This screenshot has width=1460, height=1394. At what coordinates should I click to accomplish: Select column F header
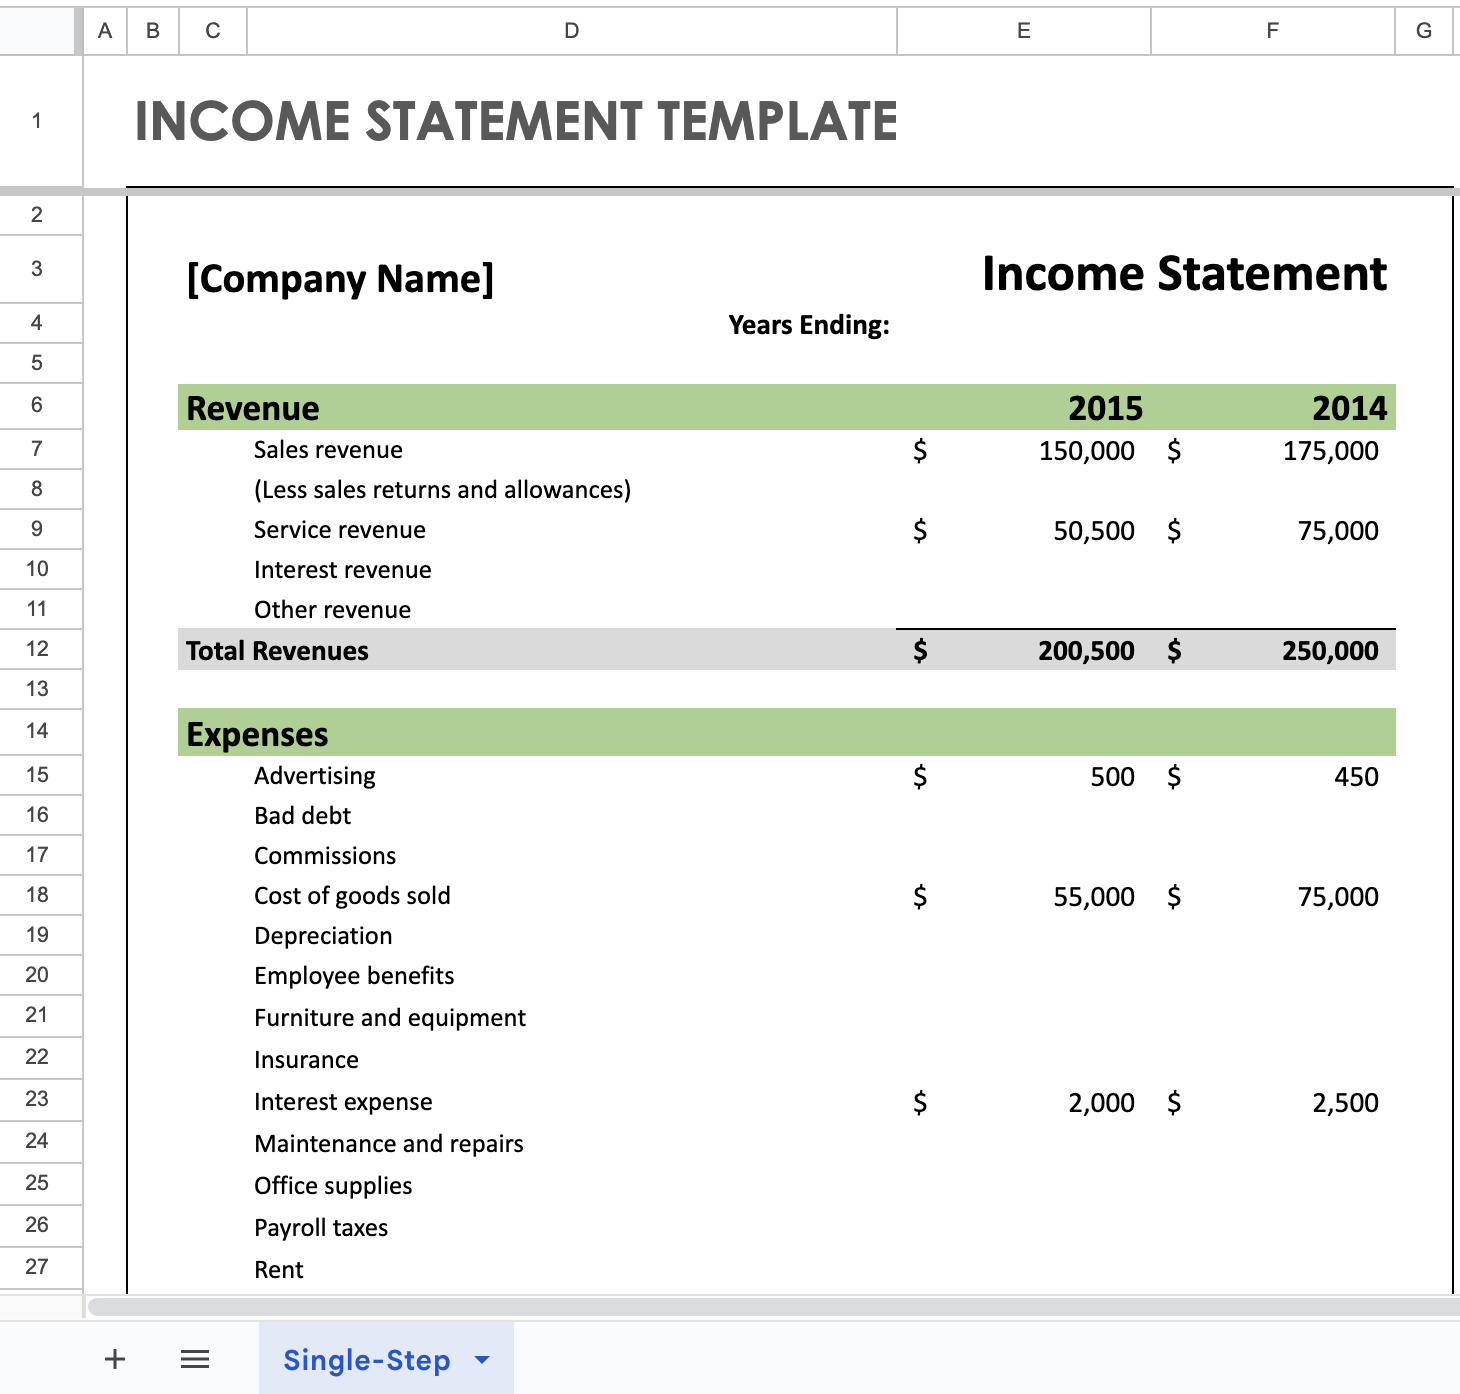coord(1272,31)
